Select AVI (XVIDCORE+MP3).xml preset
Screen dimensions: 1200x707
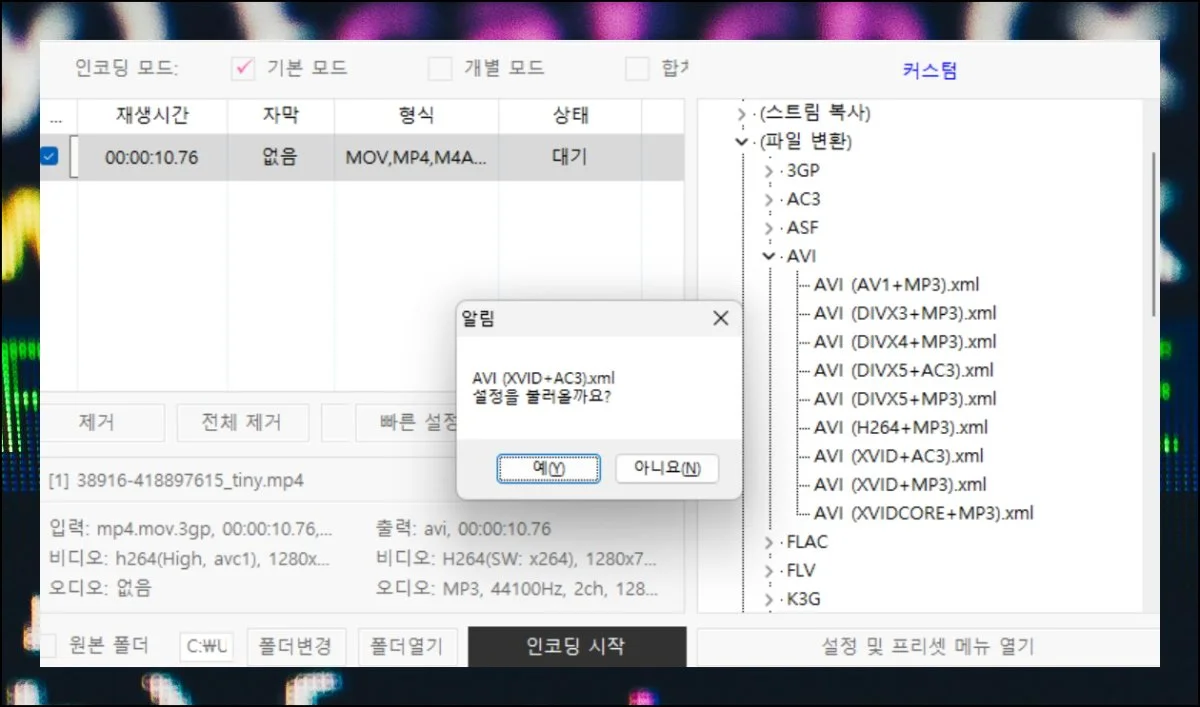pyautogui.click(x=923, y=513)
